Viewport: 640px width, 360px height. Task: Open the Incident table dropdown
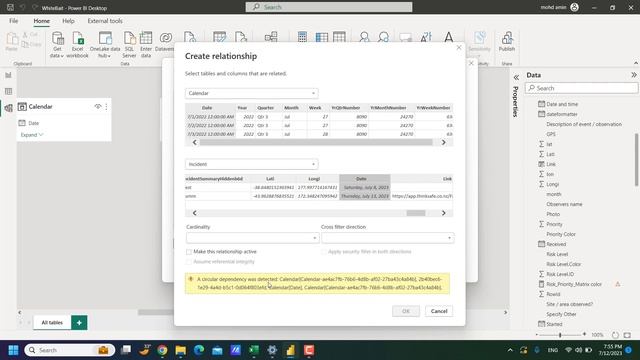pos(251,164)
